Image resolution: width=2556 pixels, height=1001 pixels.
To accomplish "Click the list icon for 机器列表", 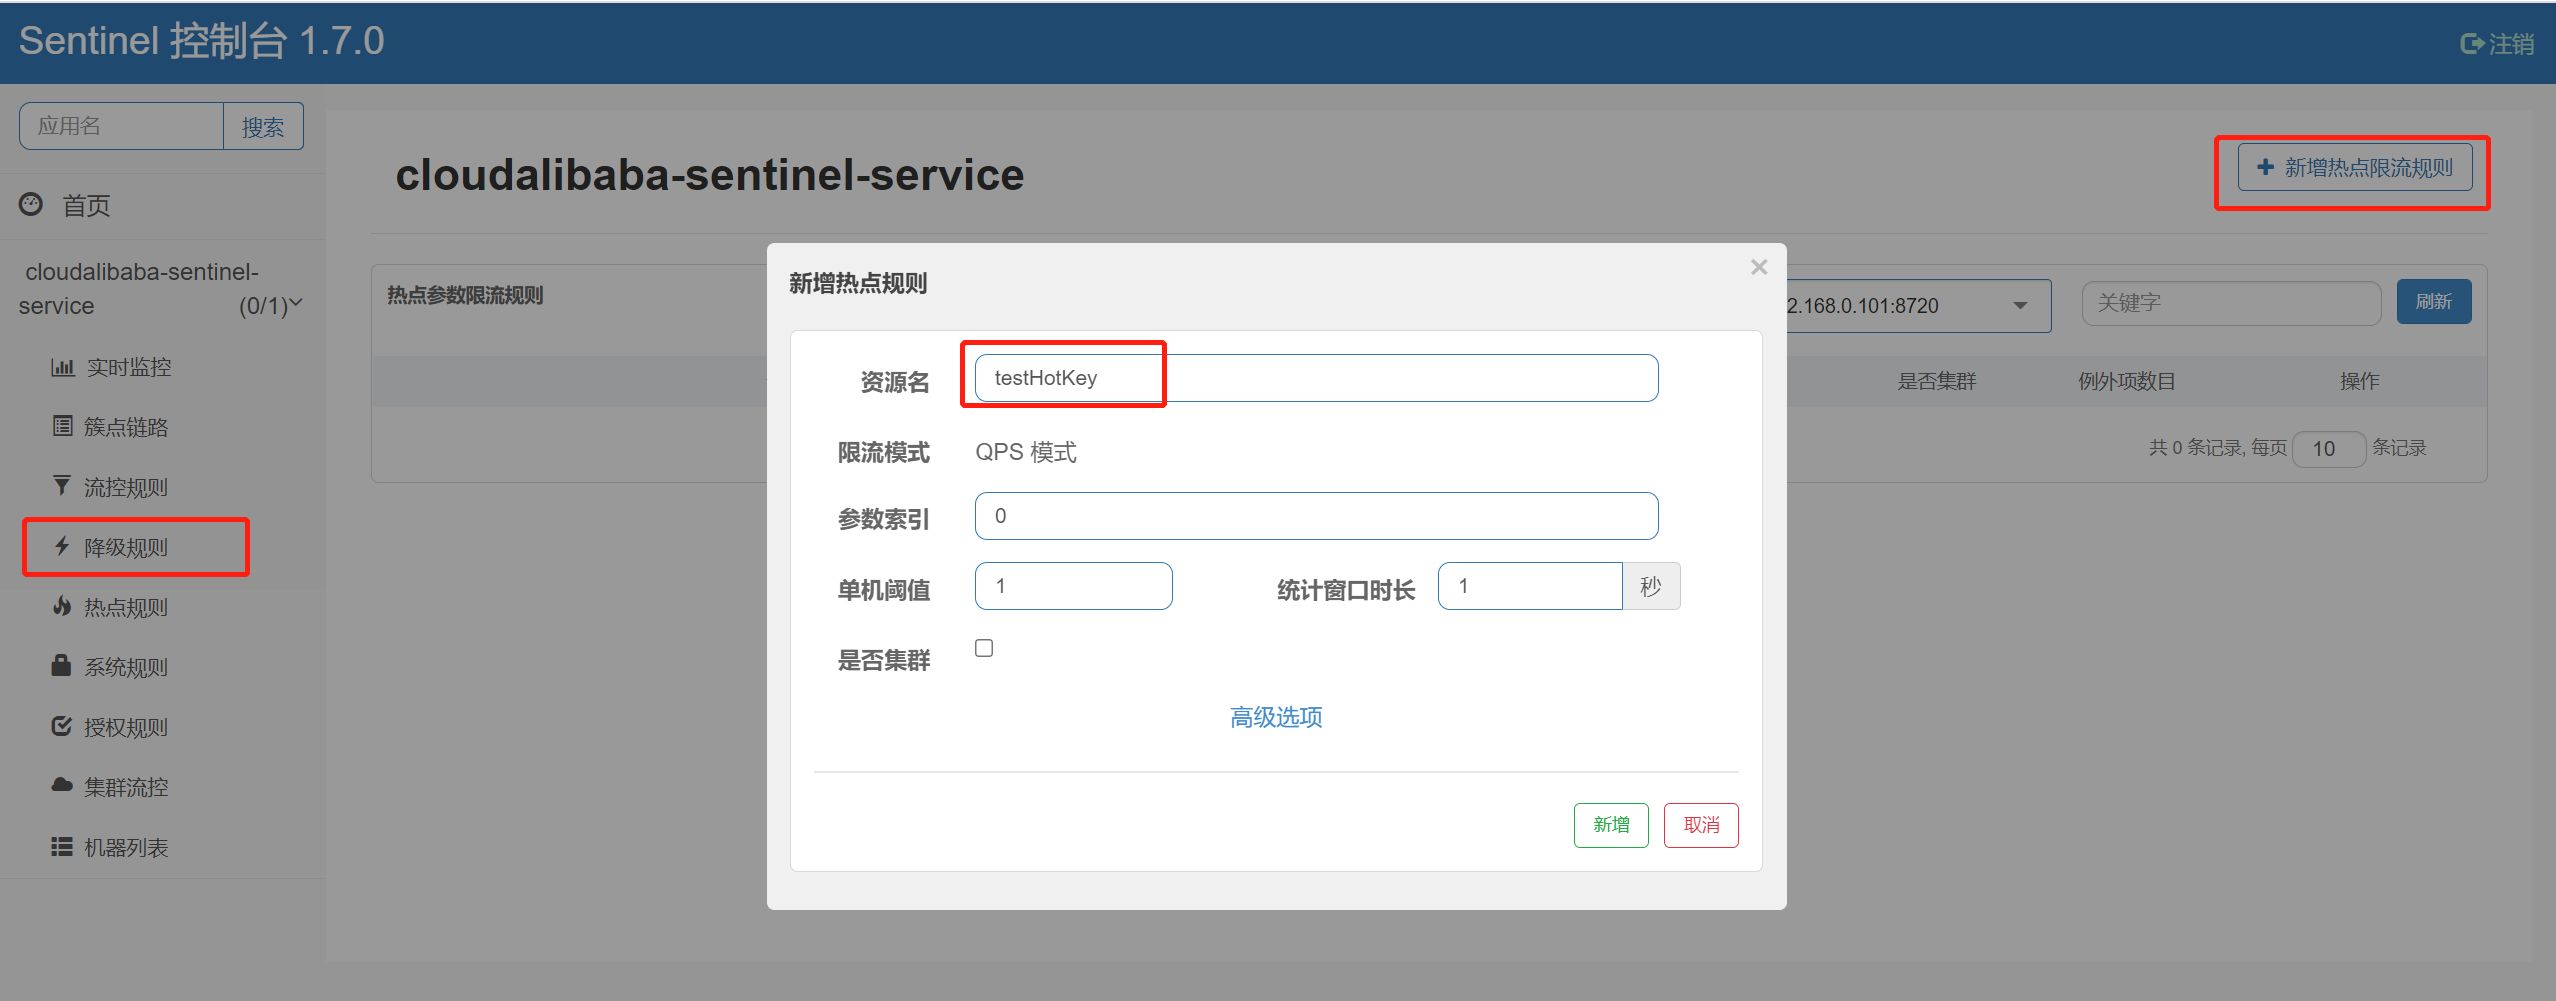I will click(62, 847).
